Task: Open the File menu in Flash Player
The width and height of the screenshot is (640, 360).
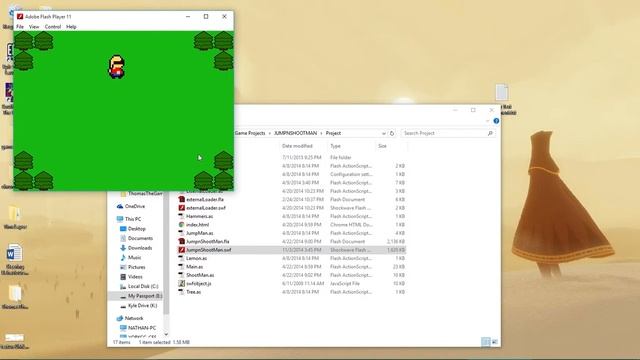Action: click(20, 27)
